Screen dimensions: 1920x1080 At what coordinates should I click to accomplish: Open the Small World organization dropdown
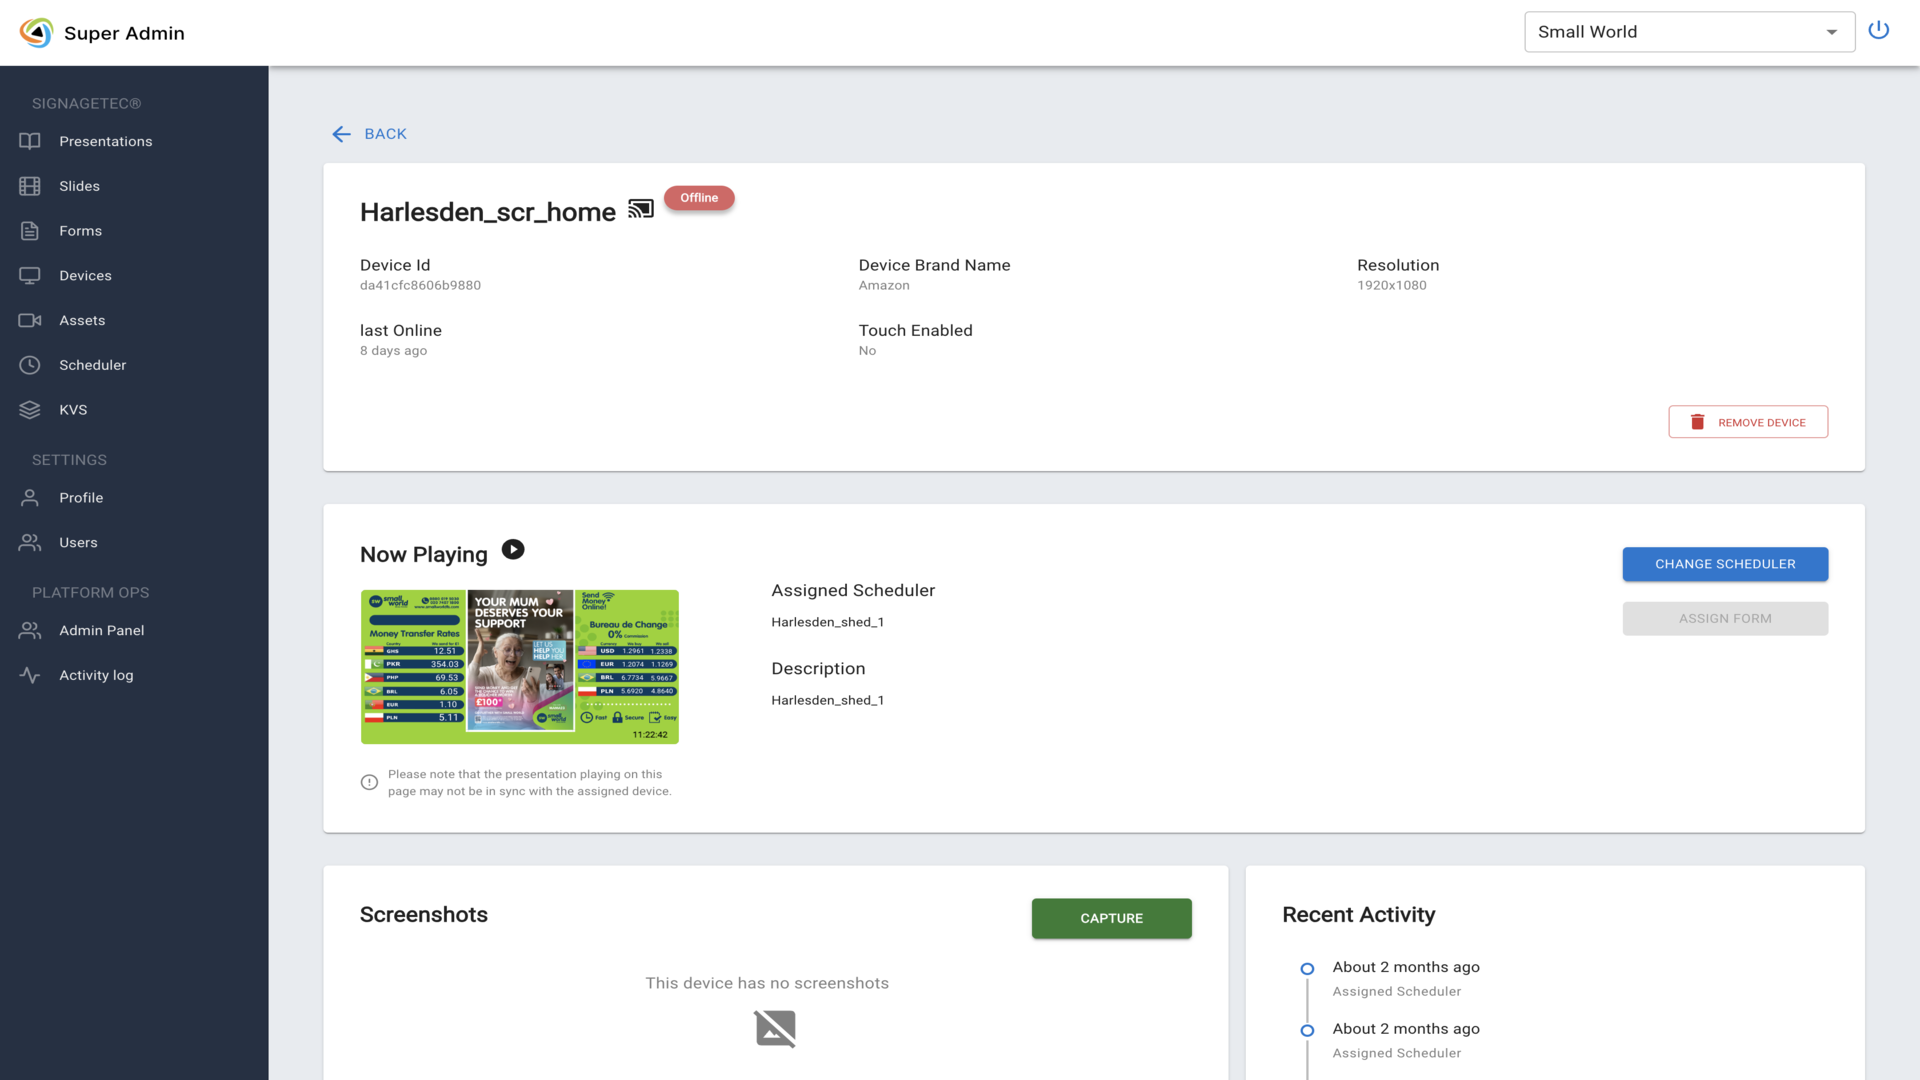pyautogui.click(x=1689, y=32)
